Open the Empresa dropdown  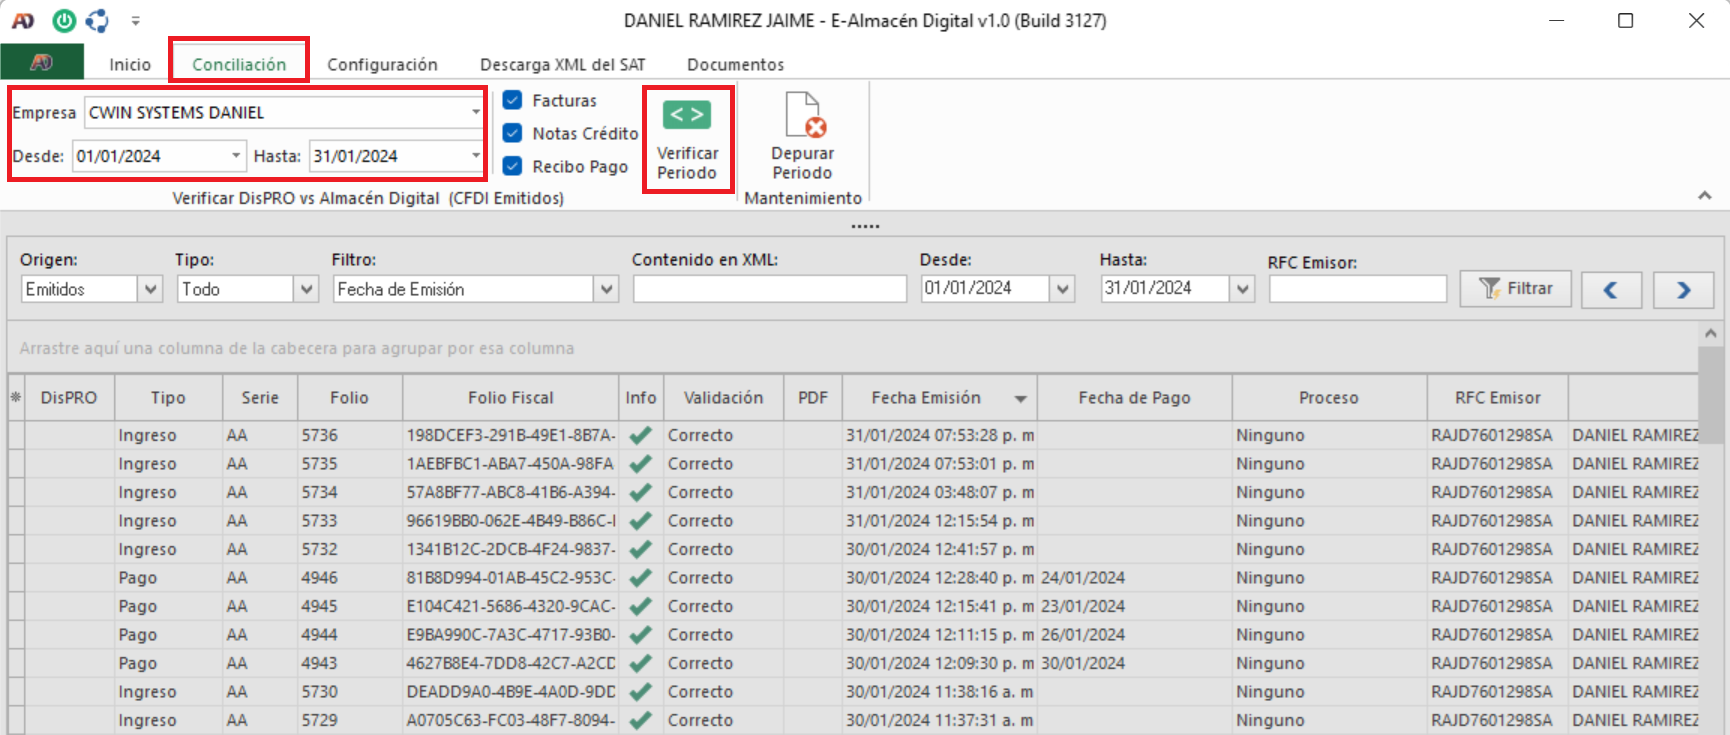(x=475, y=112)
